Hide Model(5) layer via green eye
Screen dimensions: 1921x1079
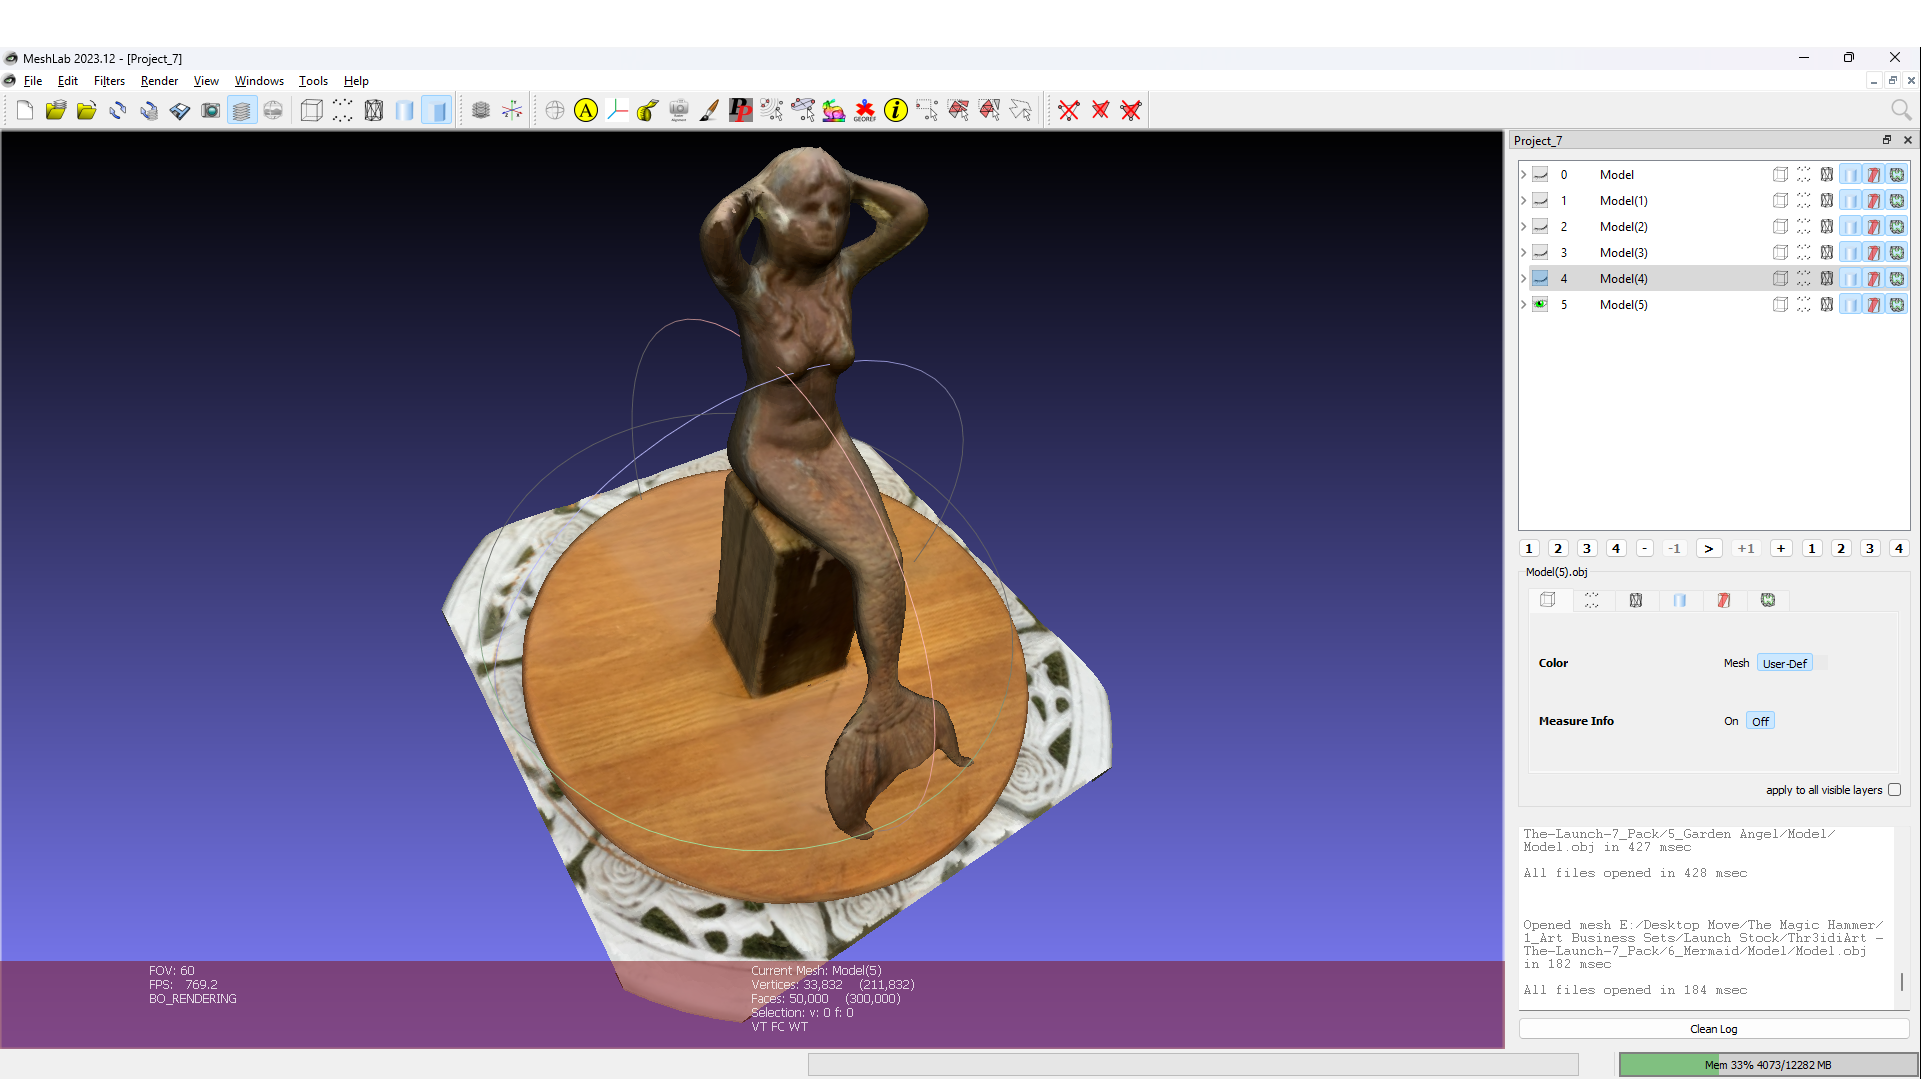point(1540,305)
